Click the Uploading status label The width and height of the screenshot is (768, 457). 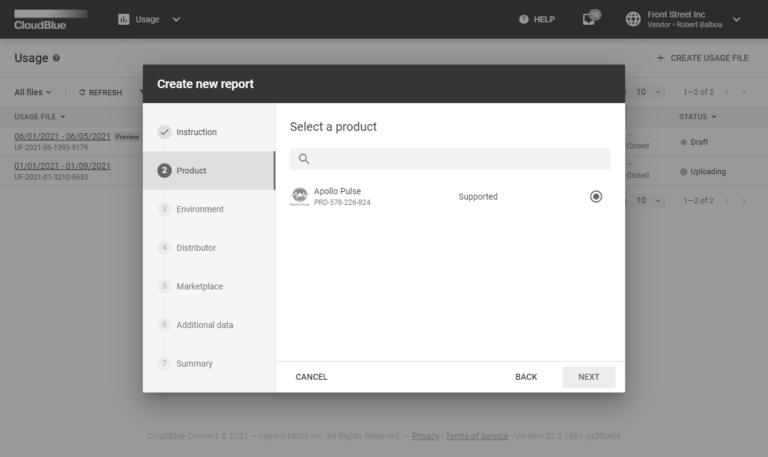tap(708, 171)
